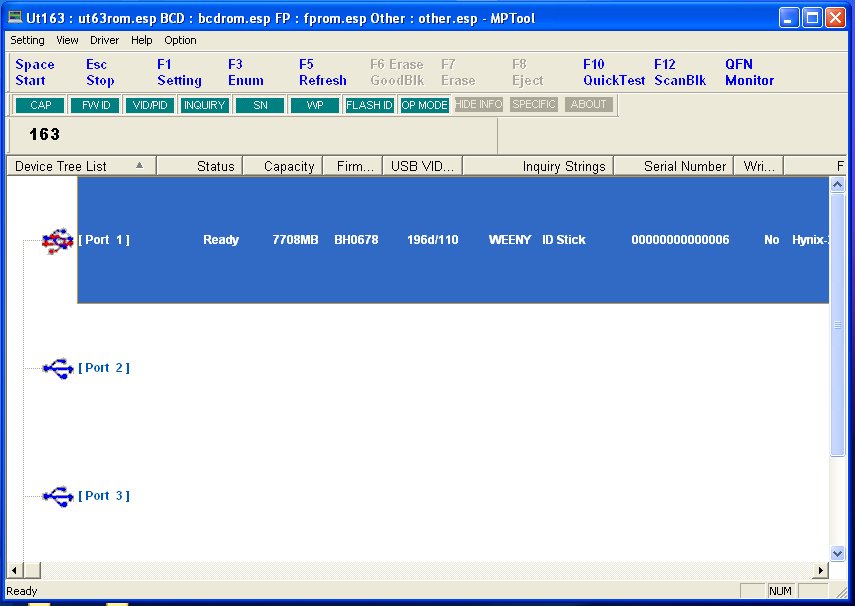Click the Wri... column header
The width and height of the screenshot is (855, 606).
click(x=759, y=166)
